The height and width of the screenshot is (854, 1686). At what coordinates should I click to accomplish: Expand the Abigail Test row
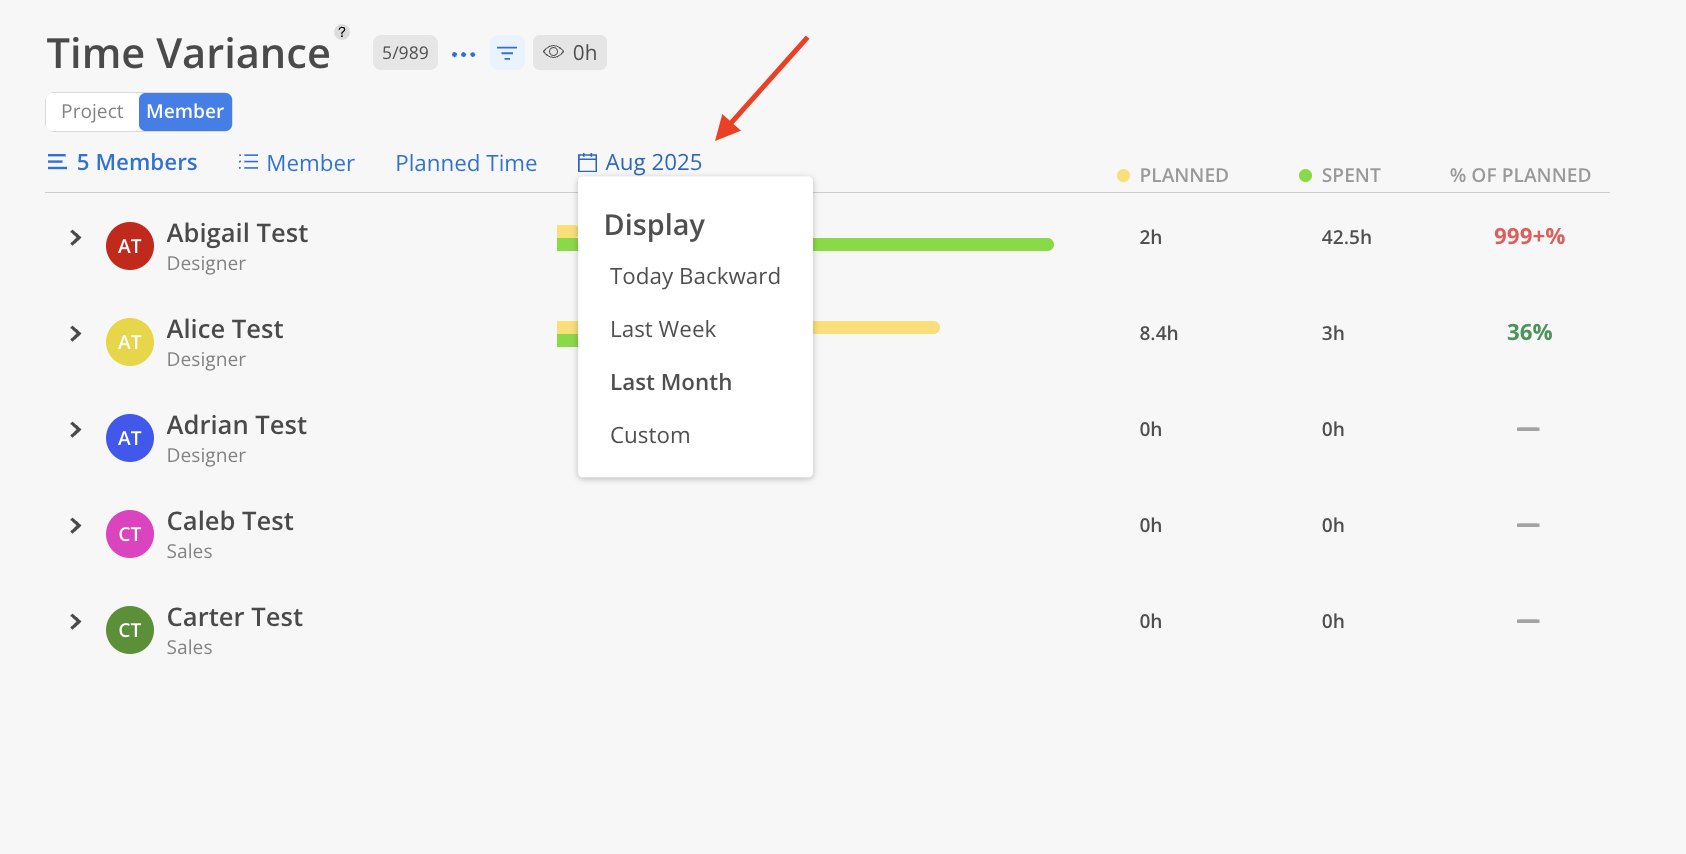(76, 237)
